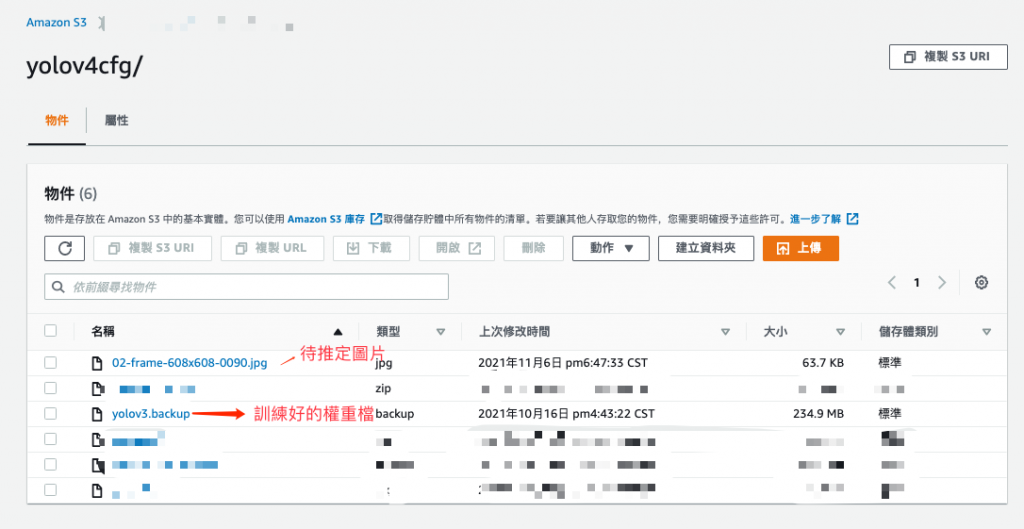
Task: Click the 刪除 delete button
Action: tap(534, 248)
